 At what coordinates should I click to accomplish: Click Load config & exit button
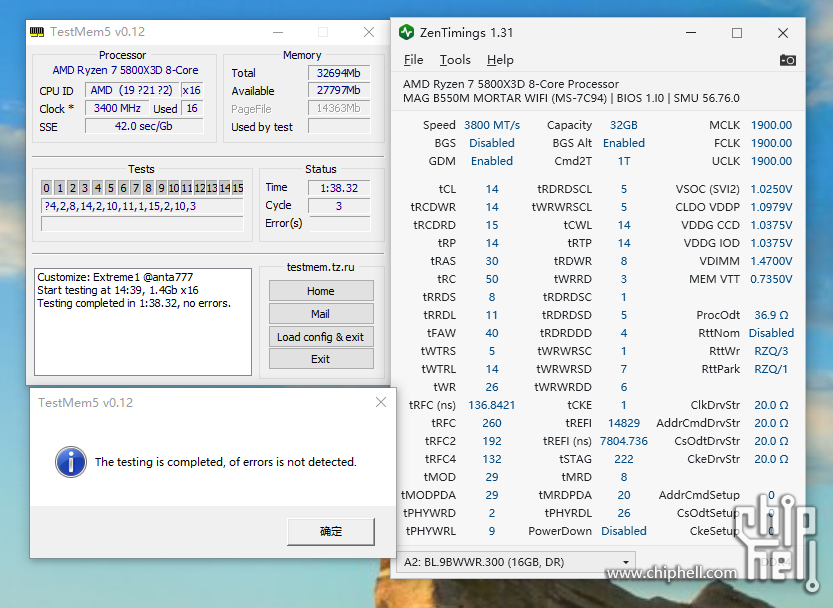pos(321,337)
